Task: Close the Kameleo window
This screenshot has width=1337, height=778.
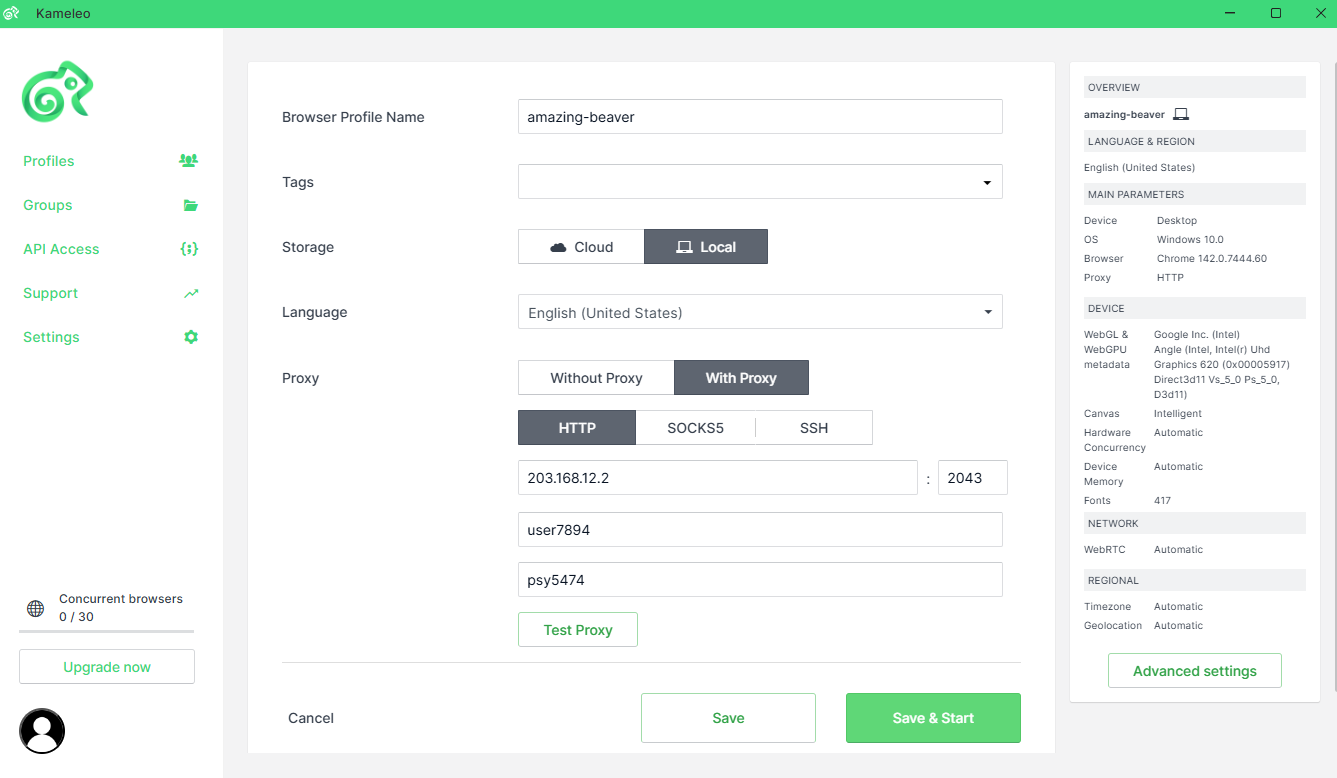Action: coord(1319,13)
